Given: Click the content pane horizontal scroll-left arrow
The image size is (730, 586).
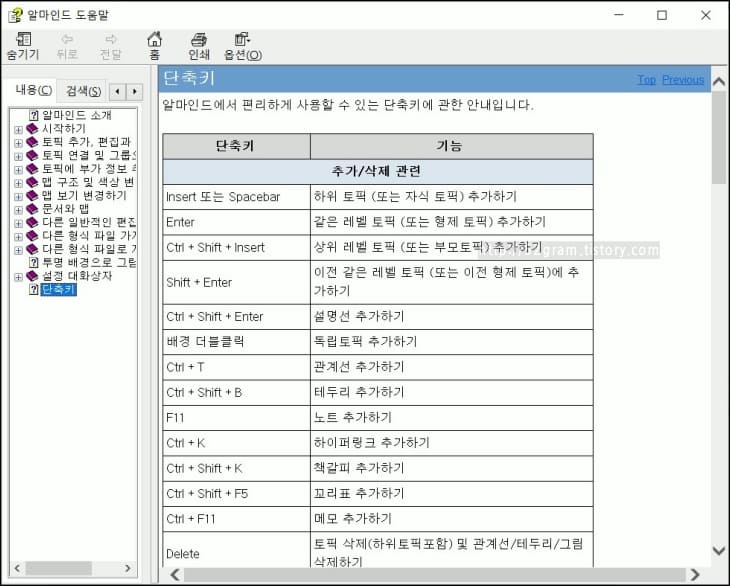Looking at the screenshot, I should click(x=176, y=575).
